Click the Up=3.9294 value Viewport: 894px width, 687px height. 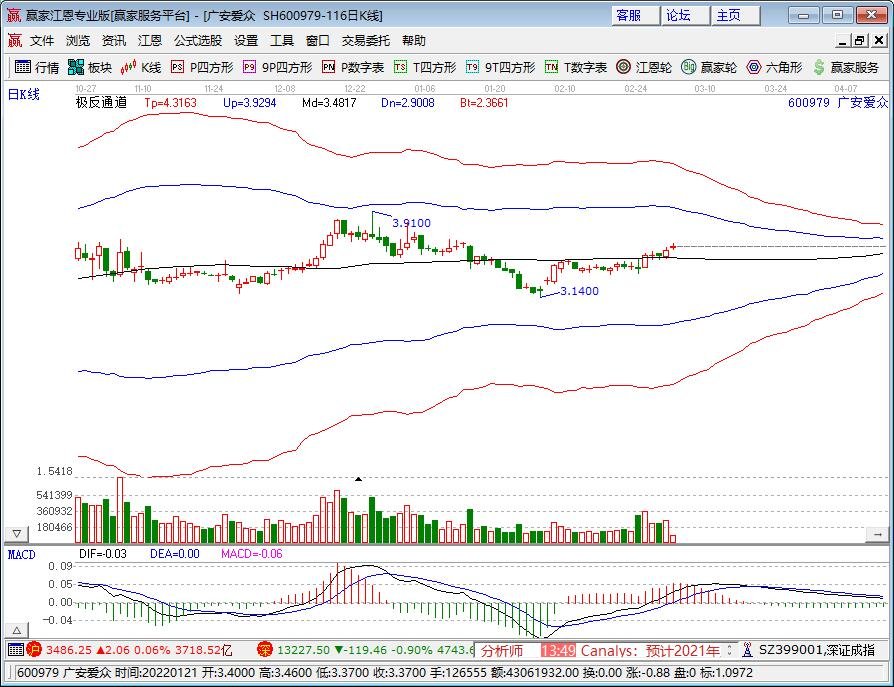point(250,103)
